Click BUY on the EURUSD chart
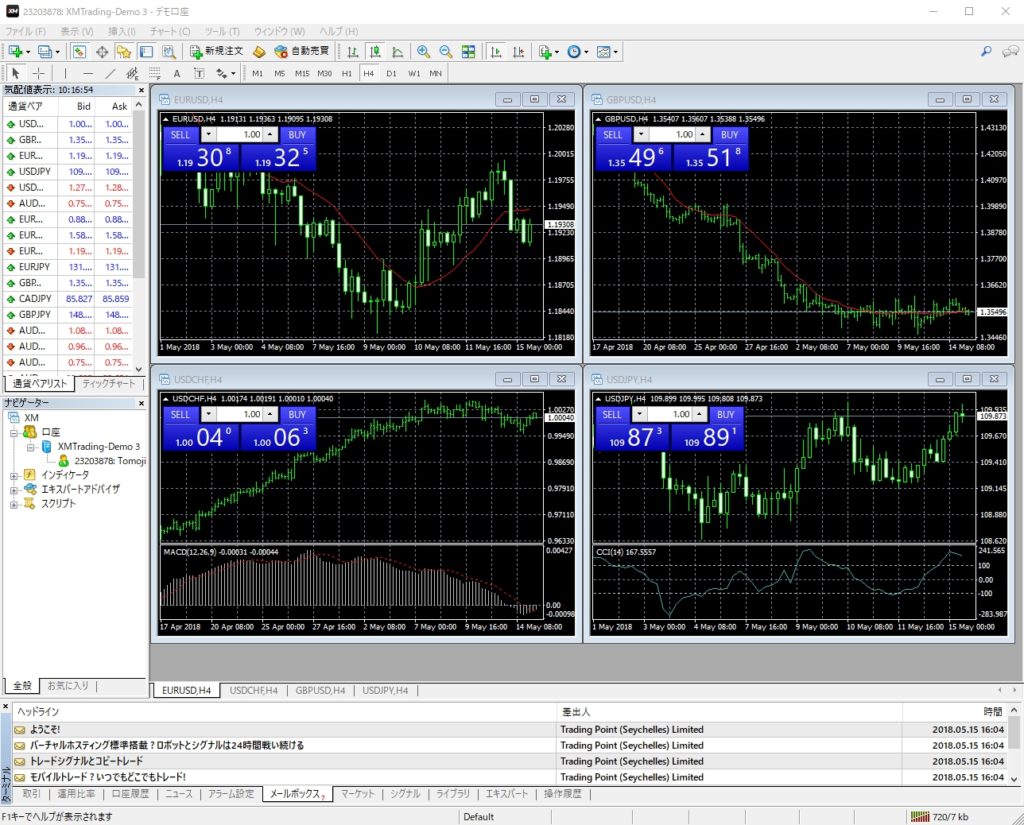Viewport: 1024px width, 825px height. point(297,135)
